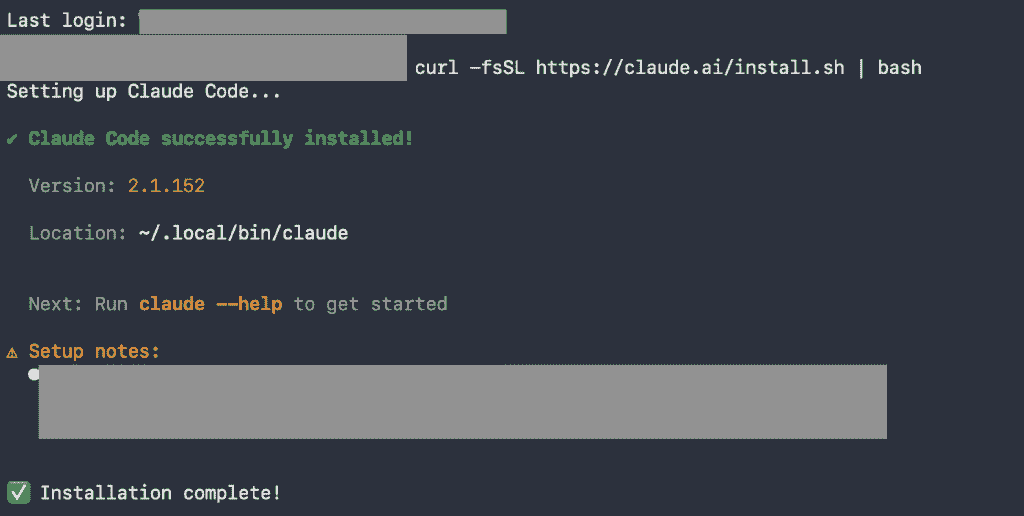Click the successfully installed! green text
Image resolution: width=1024 pixels, height=516 pixels.
coord(287,138)
